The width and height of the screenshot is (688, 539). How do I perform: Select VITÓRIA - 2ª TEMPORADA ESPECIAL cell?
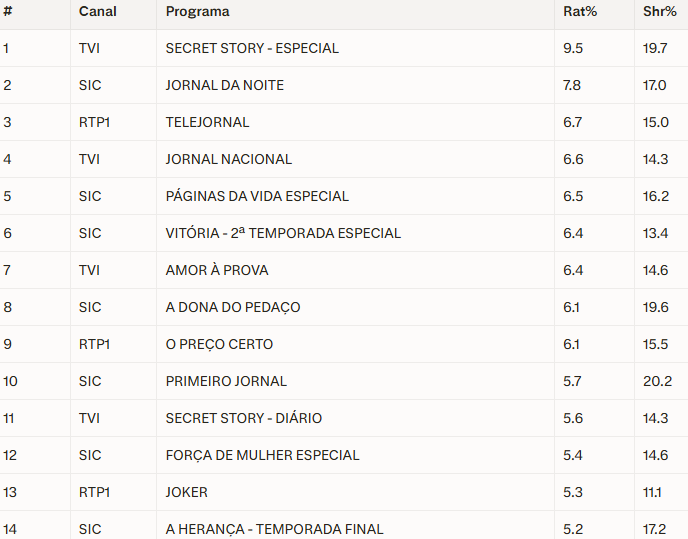(283, 233)
